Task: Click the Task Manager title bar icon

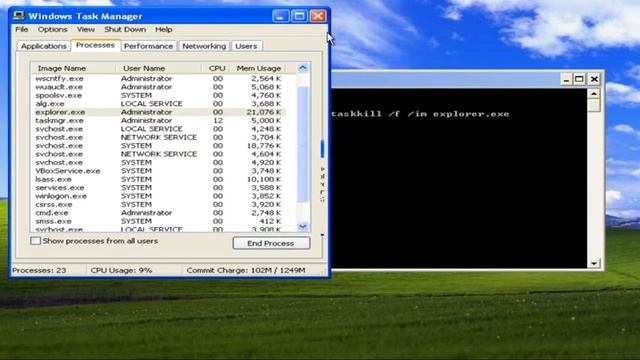Action: pyautogui.click(x=18, y=16)
